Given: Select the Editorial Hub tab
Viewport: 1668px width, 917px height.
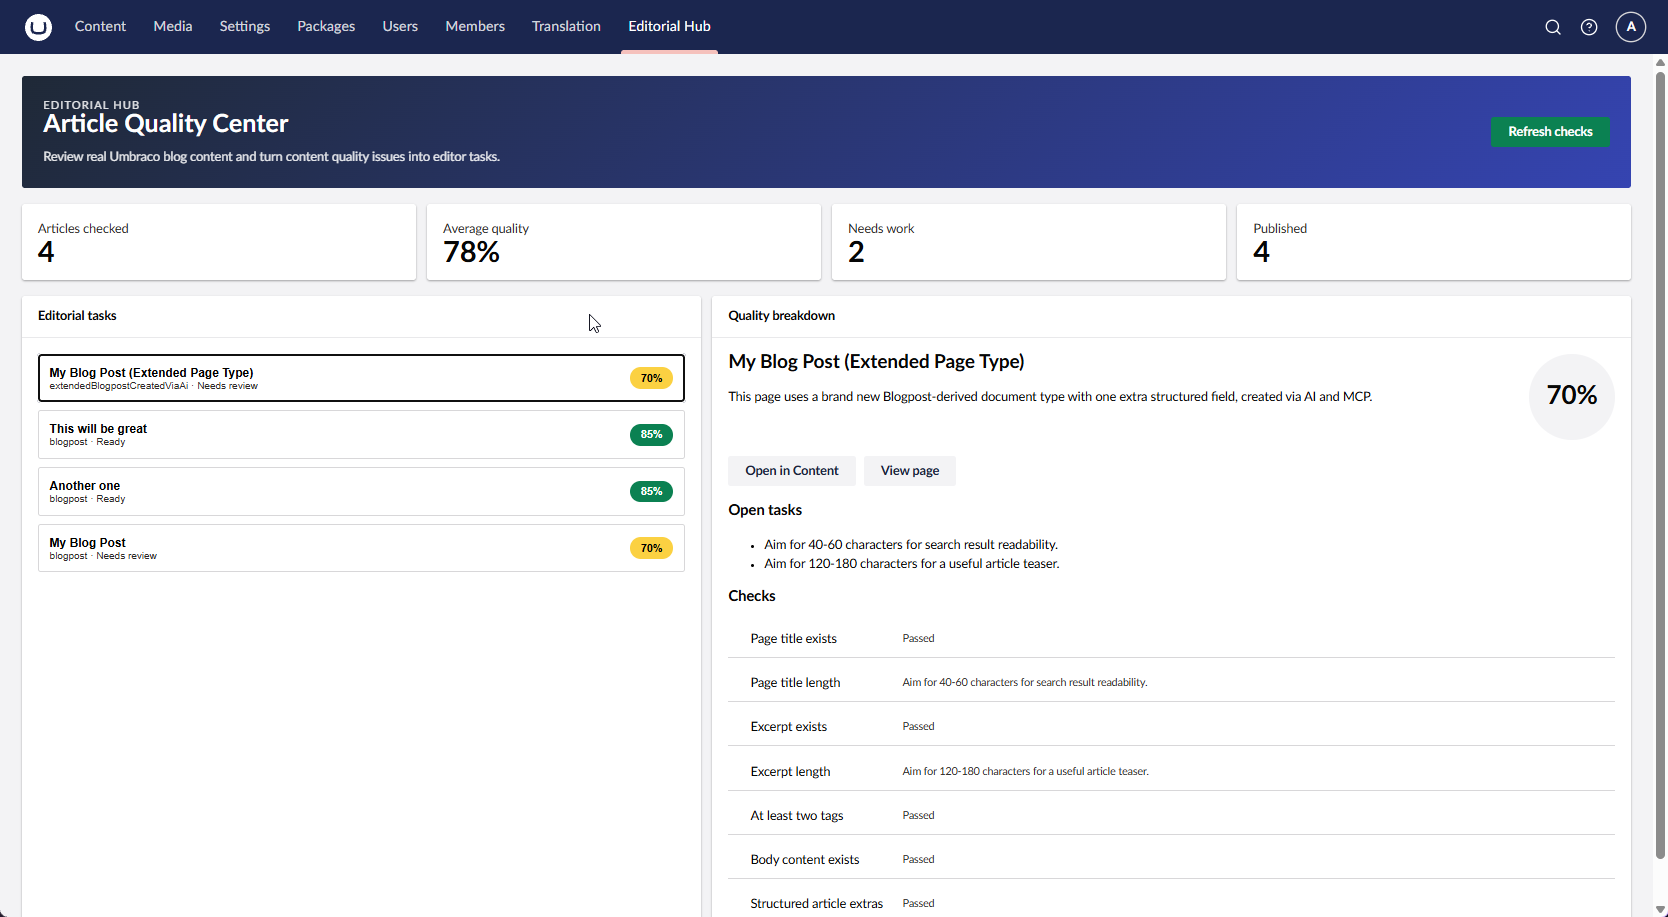Looking at the screenshot, I should tap(669, 26).
